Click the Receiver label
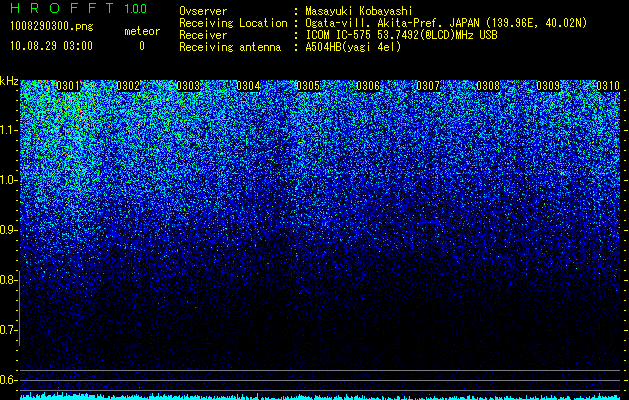Screen dimensions: 629x400 click(x=203, y=35)
